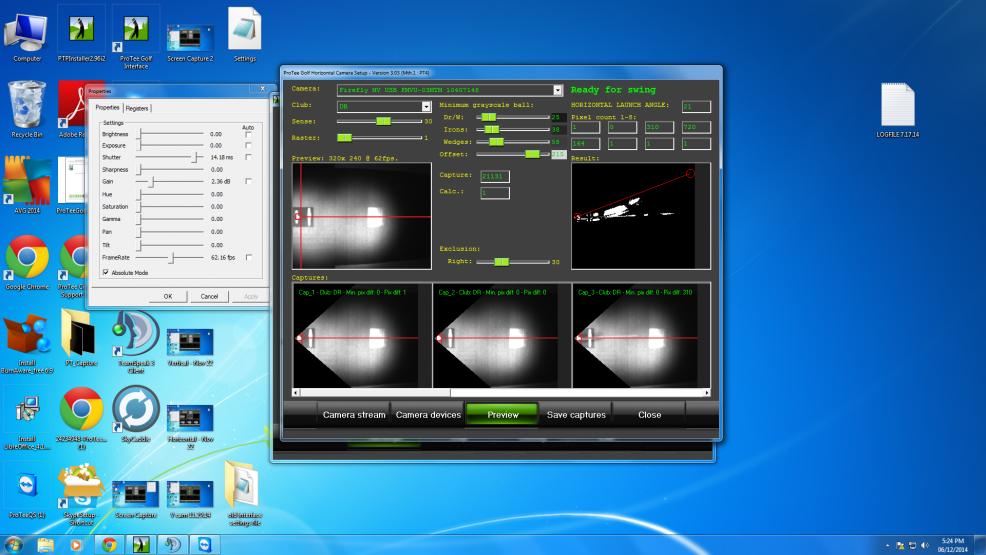986x555 pixels.
Task: Open the LOGFILE 7.17.14 desktop file
Action: tap(897, 110)
